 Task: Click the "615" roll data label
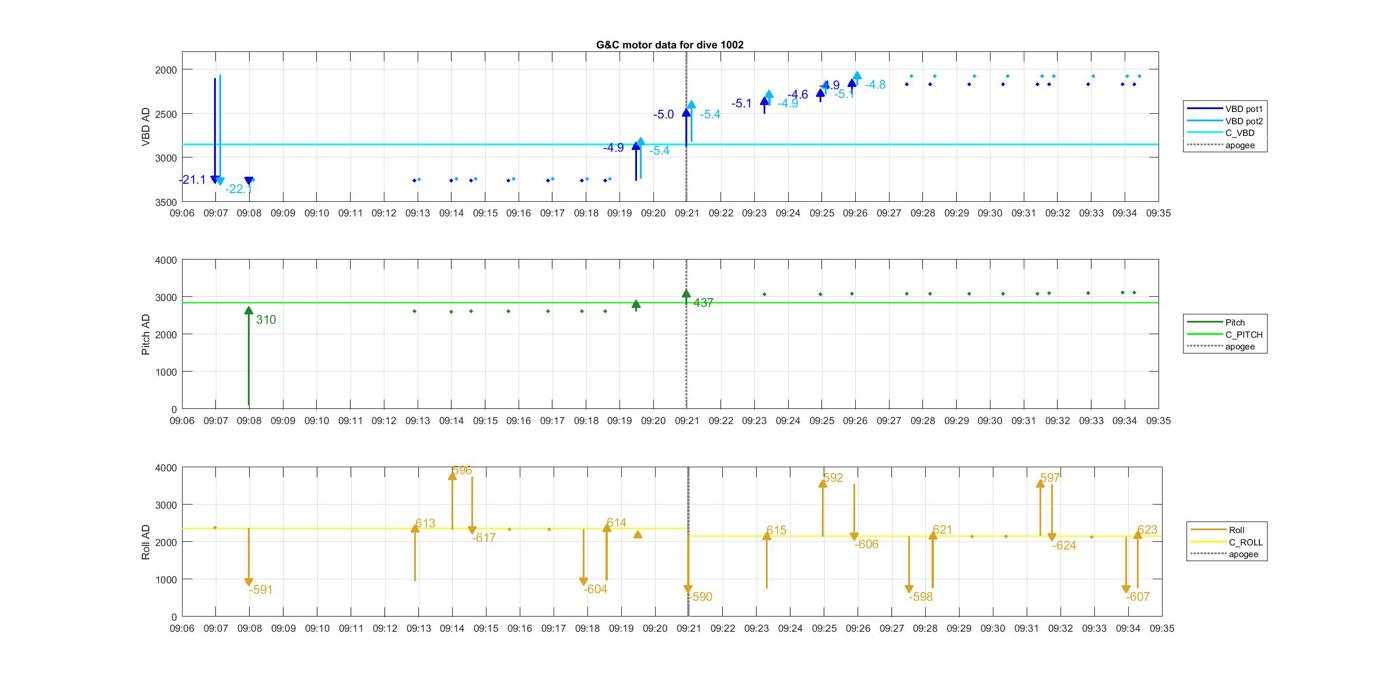point(777,531)
